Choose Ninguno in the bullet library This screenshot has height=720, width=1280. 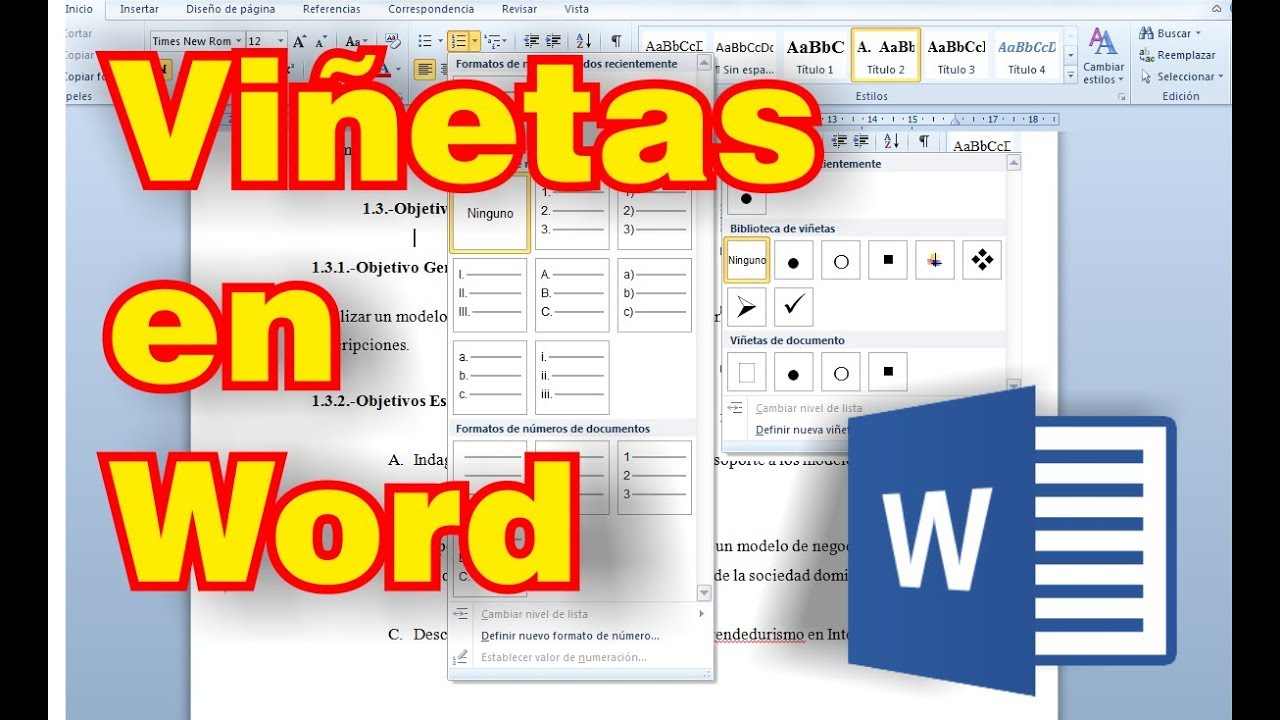747,260
